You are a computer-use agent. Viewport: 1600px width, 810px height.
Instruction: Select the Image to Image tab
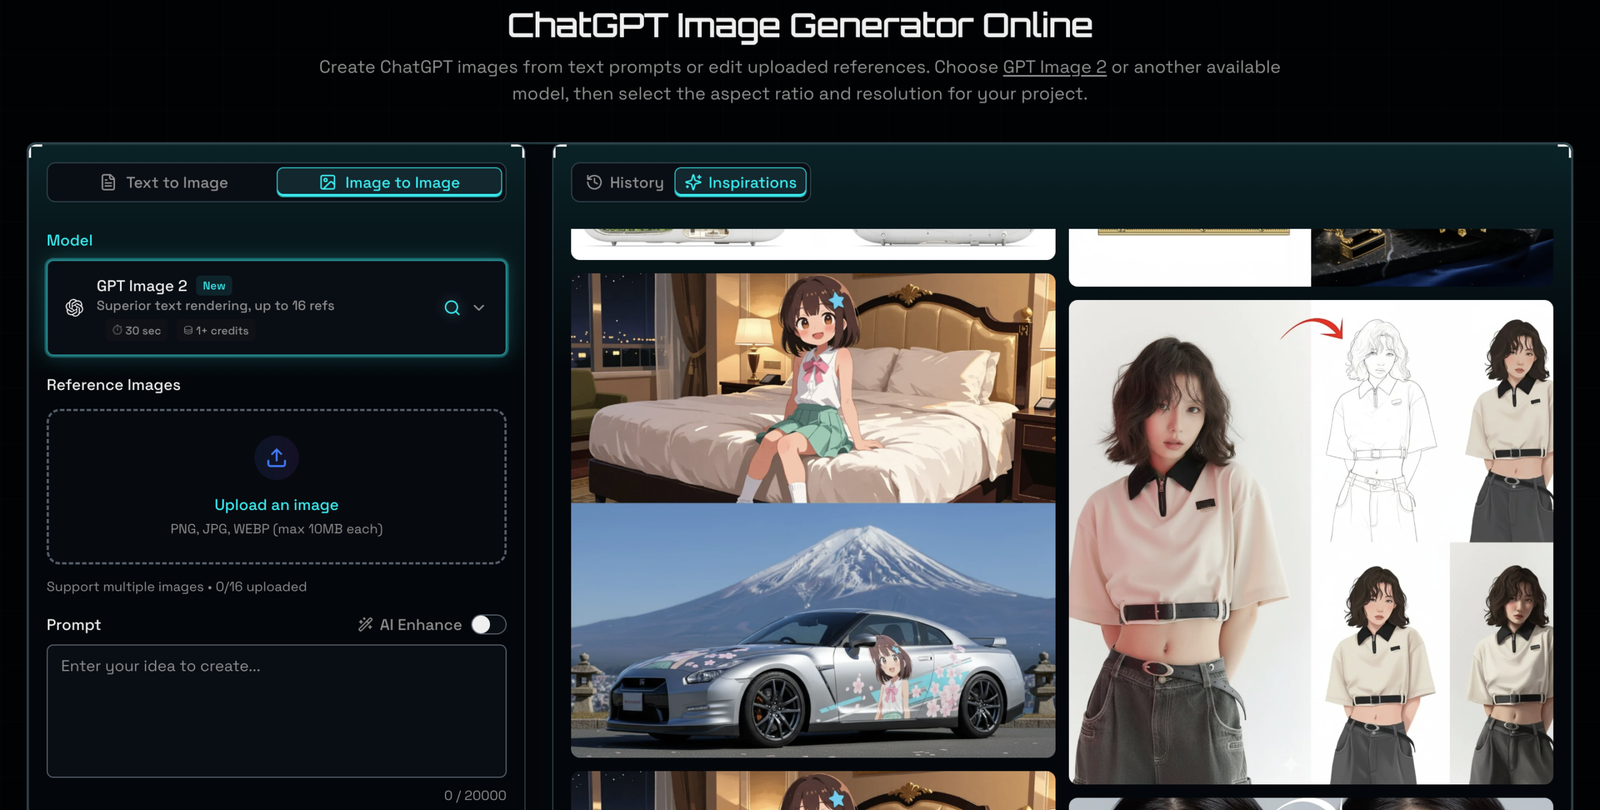(x=389, y=183)
